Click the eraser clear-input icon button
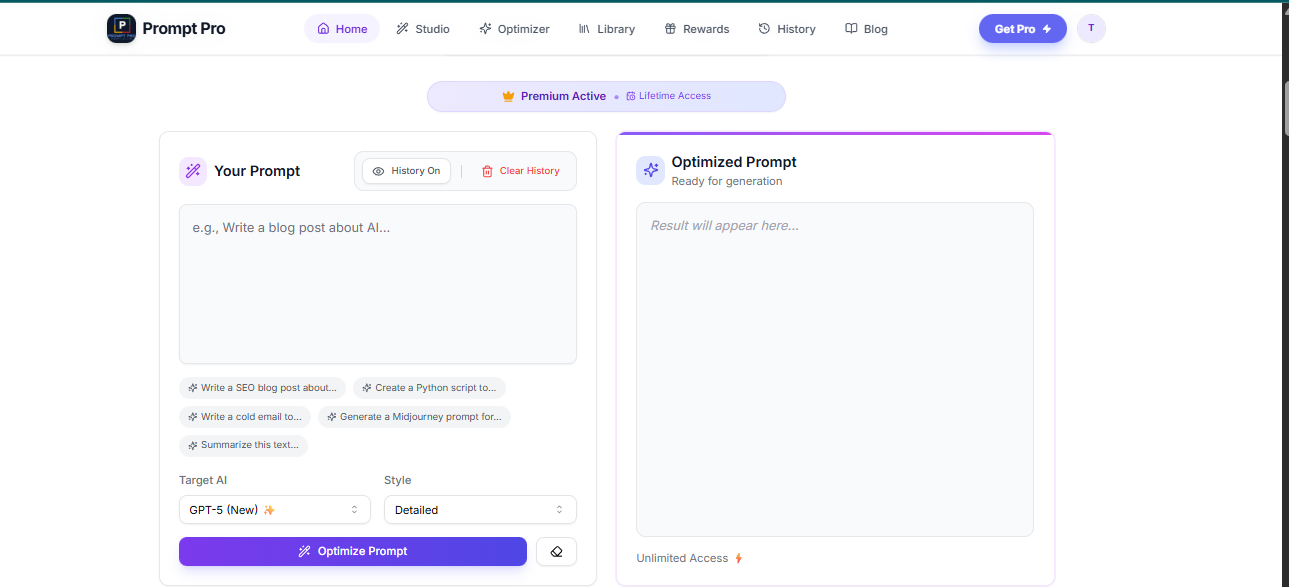1289x587 pixels. (556, 551)
